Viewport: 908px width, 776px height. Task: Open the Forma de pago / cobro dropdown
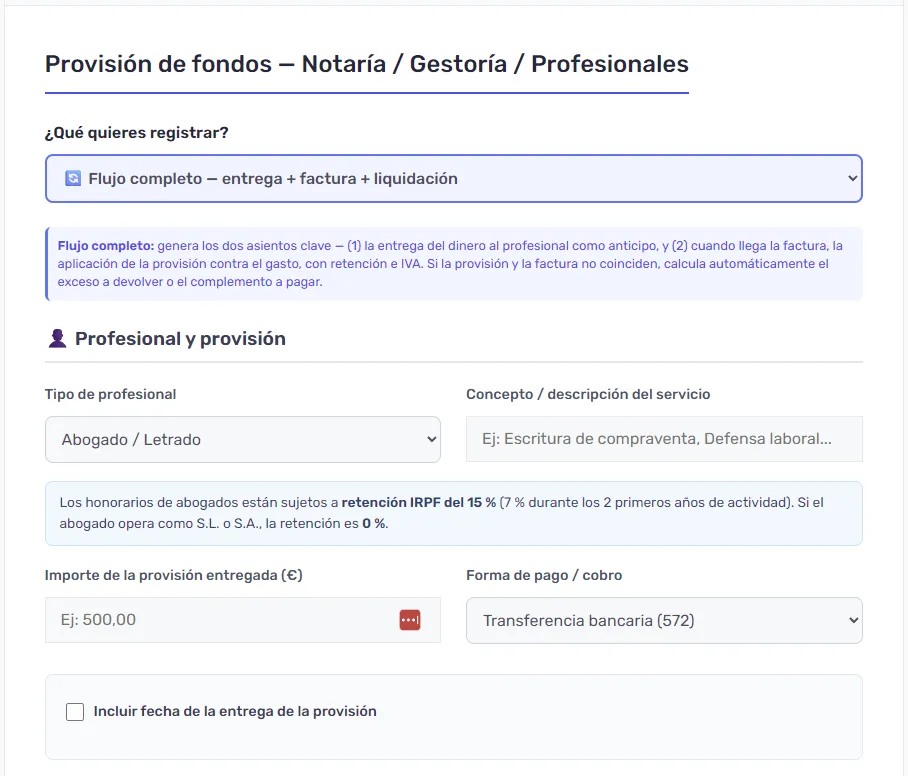(x=664, y=620)
